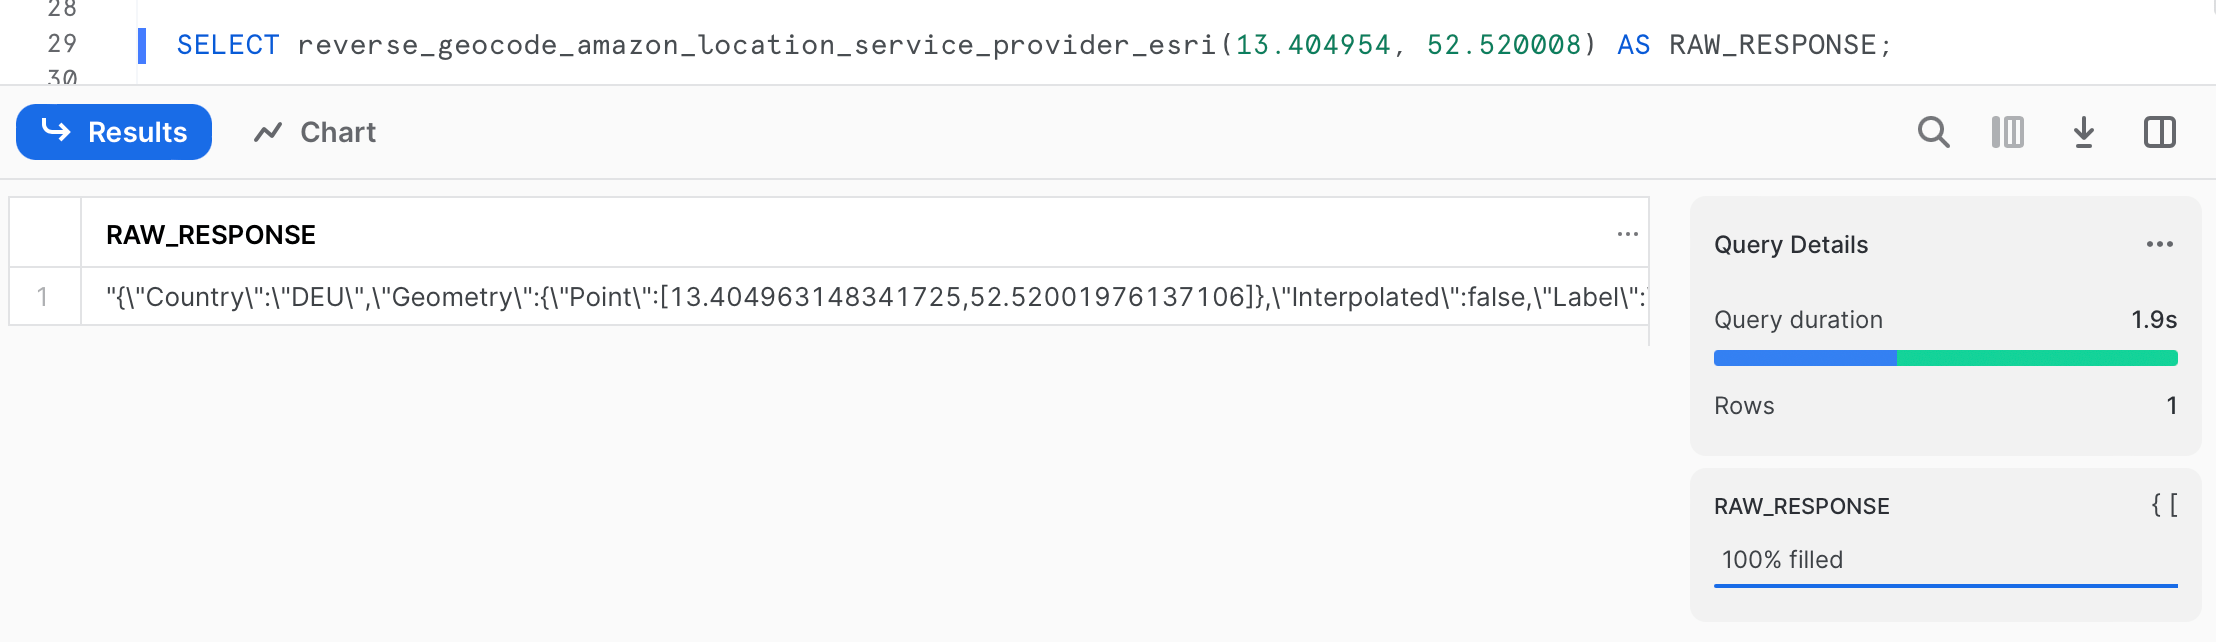The width and height of the screenshot is (2216, 642).
Task: Open Query Details more options menu
Action: click(2160, 244)
